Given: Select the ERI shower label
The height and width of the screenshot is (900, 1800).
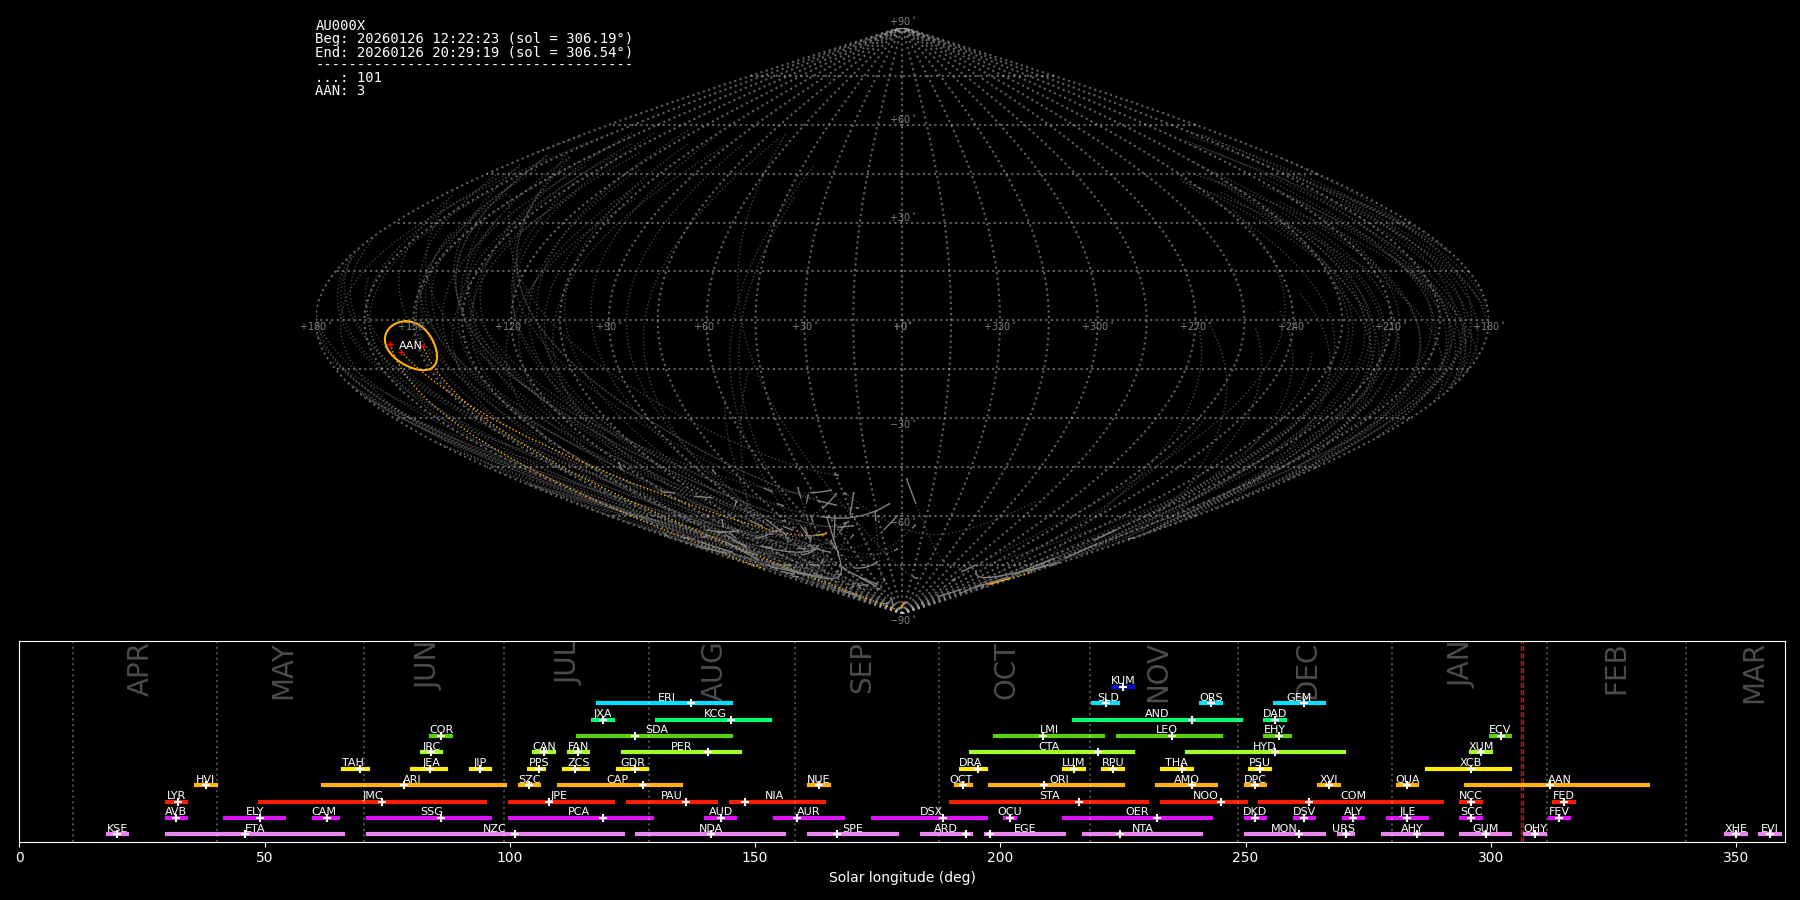Looking at the screenshot, I should (x=666, y=698).
